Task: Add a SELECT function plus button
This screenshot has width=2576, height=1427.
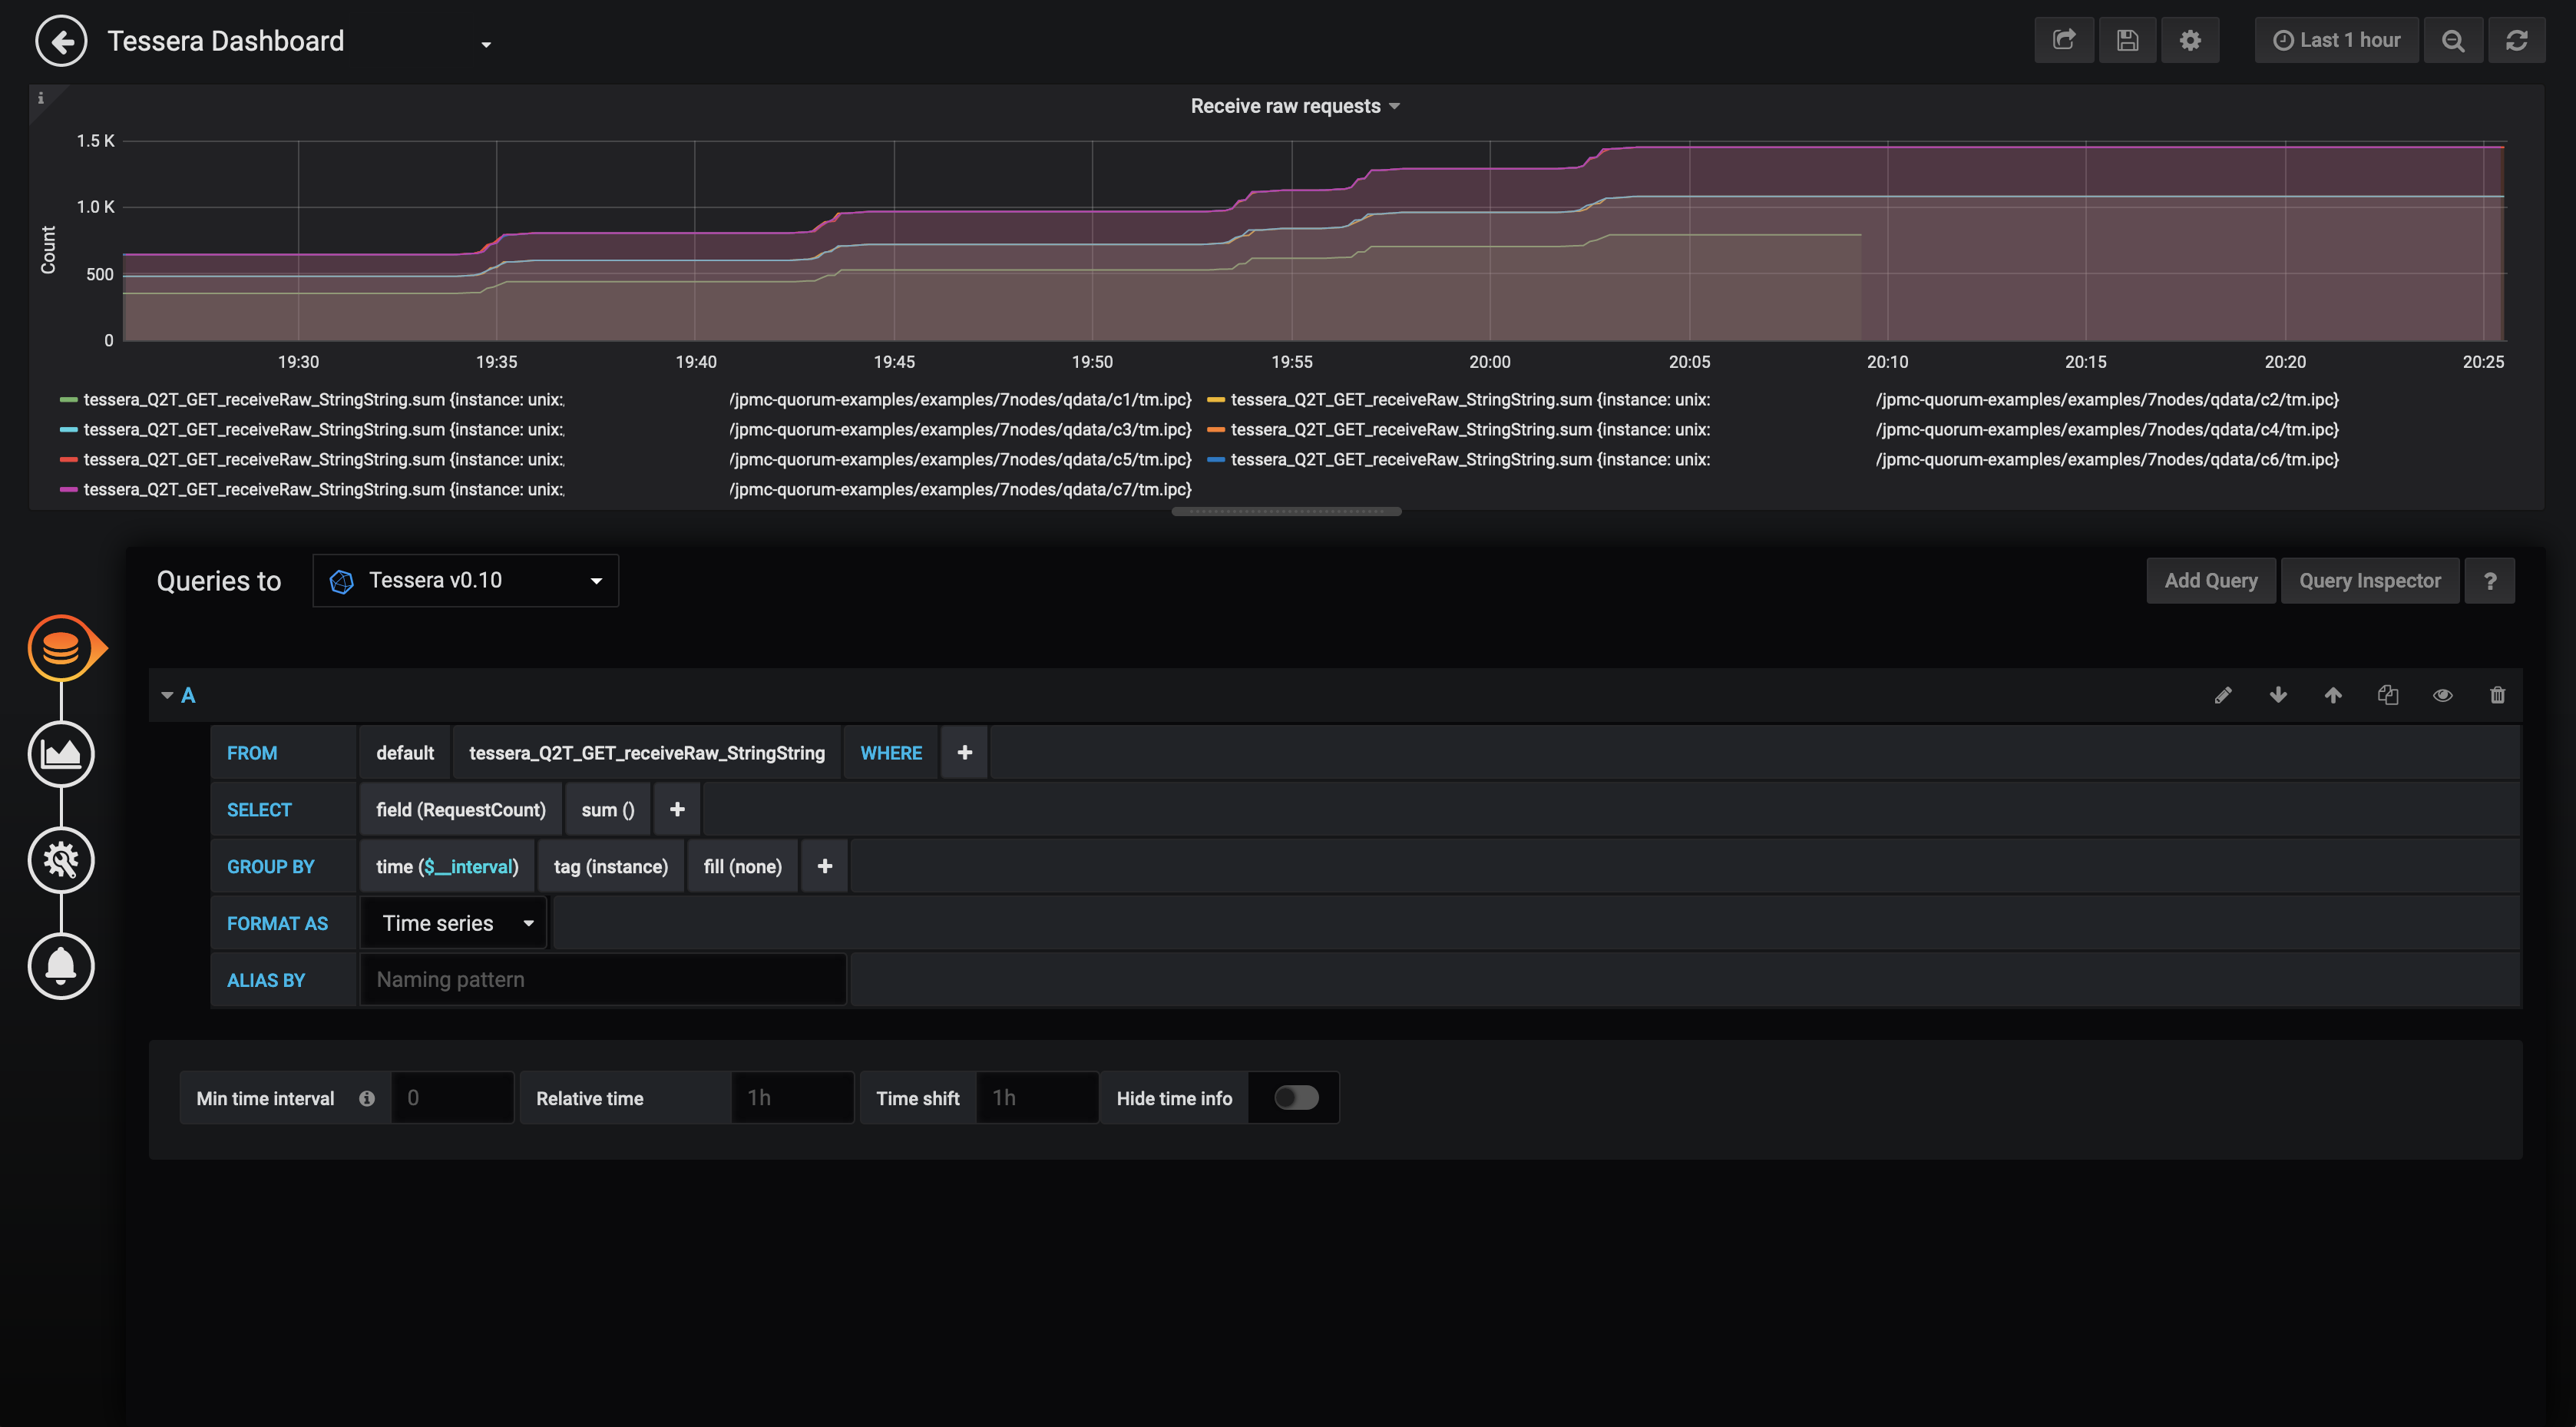Action: (x=677, y=810)
